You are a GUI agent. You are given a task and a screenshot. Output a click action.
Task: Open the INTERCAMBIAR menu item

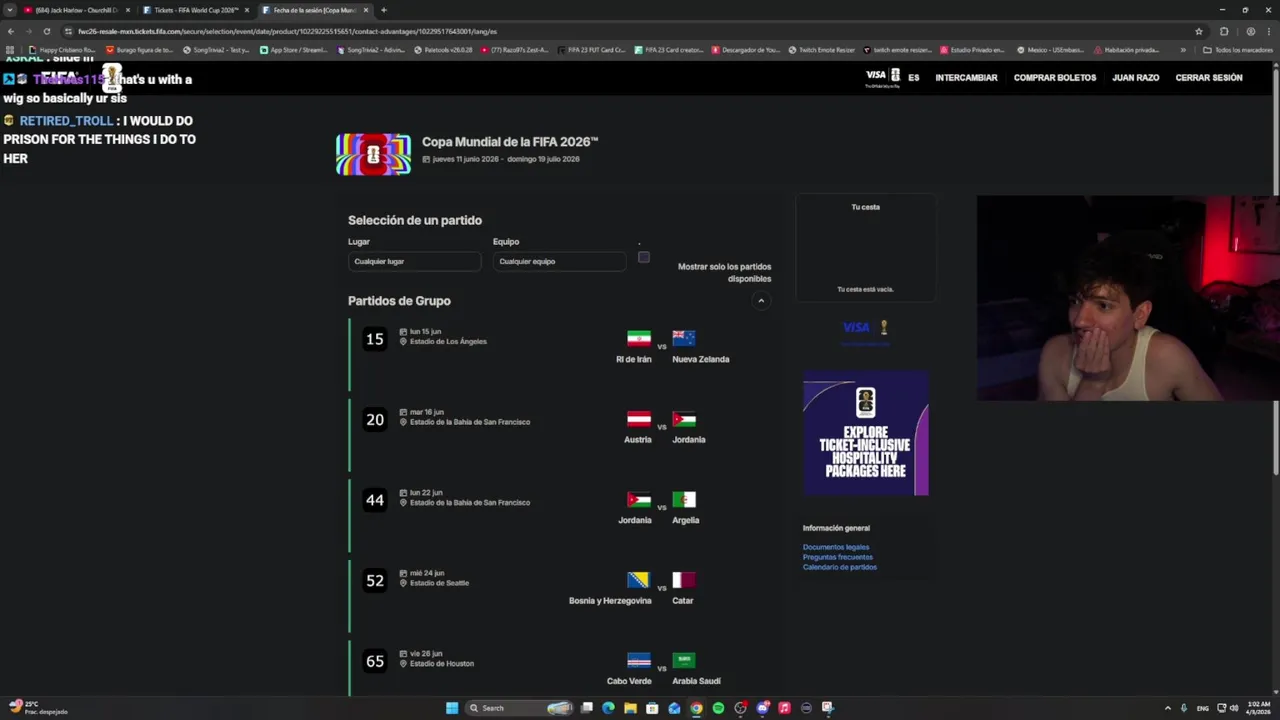pos(966,78)
